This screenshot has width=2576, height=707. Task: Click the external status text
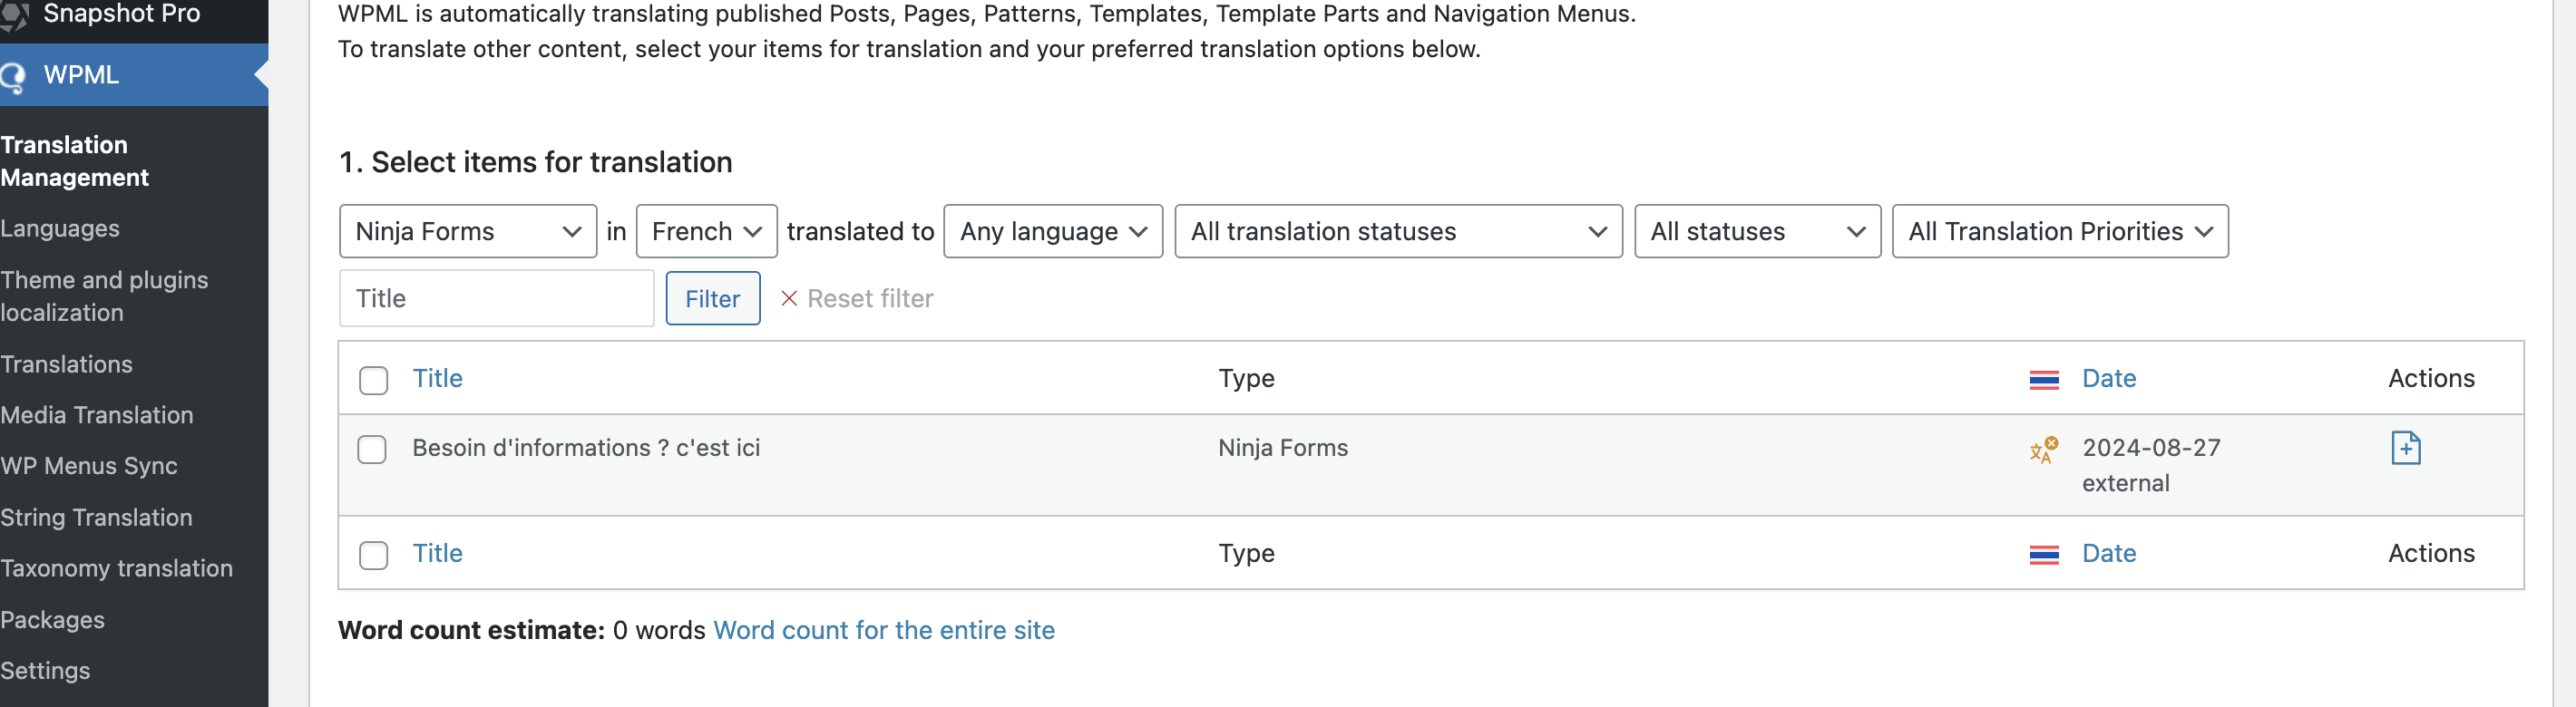2125,483
